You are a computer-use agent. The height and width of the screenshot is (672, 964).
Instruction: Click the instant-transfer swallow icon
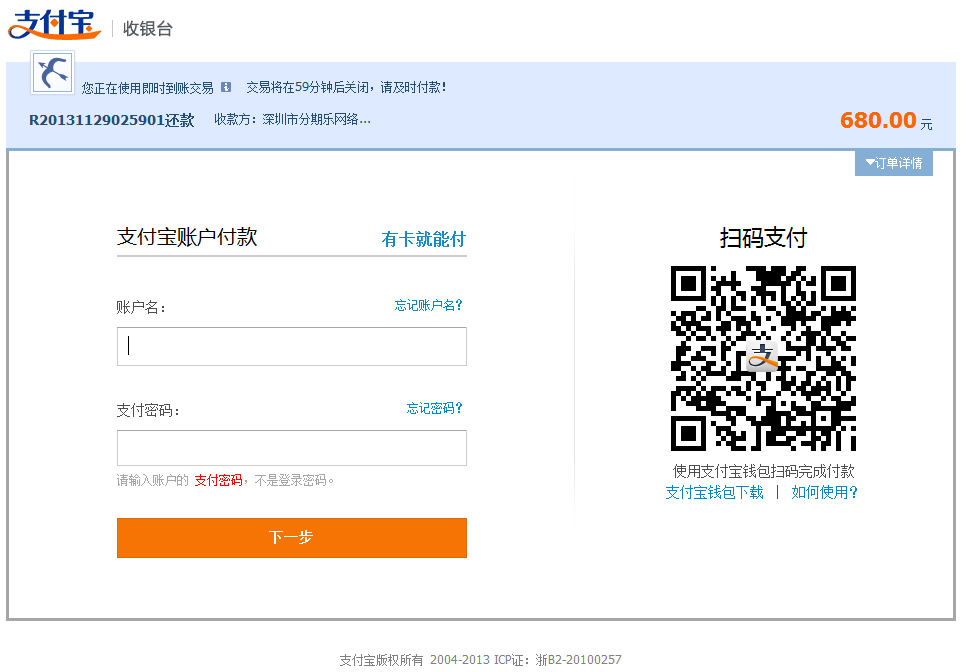click(51, 72)
